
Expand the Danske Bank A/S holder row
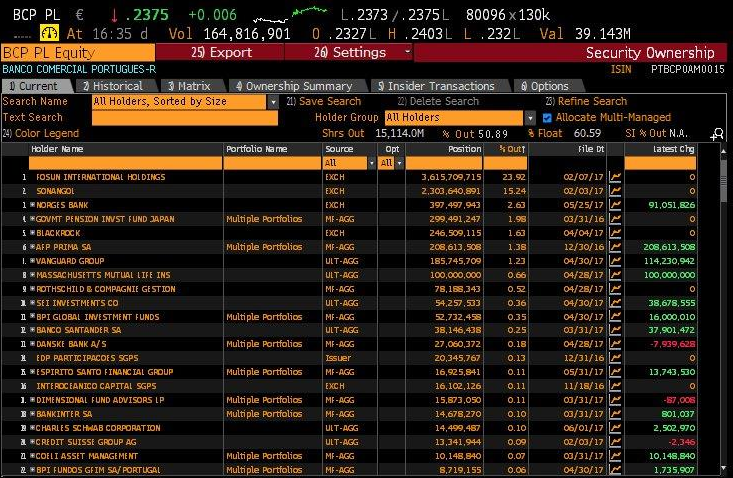click(33, 344)
